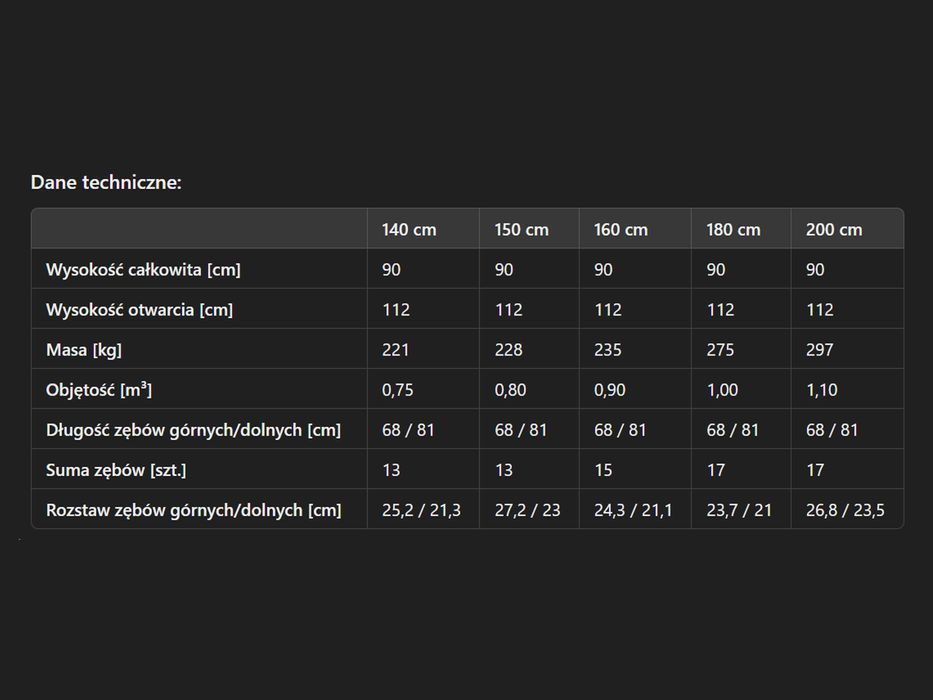Select the 140 cm column header
This screenshot has height=700, width=933.
pos(423,229)
